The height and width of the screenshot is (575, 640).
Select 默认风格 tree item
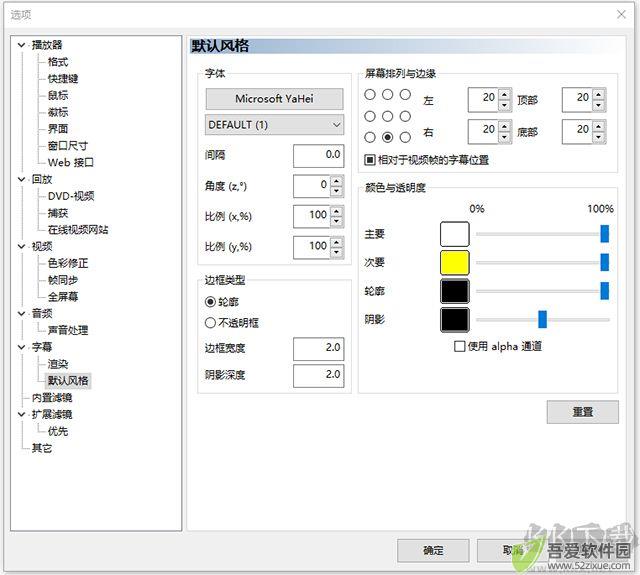click(x=68, y=381)
